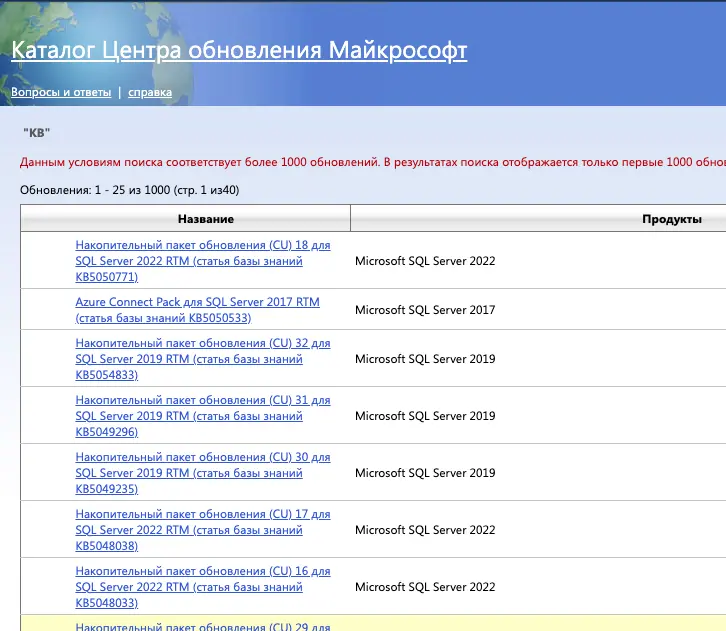Open the справка link

point(150,92)
